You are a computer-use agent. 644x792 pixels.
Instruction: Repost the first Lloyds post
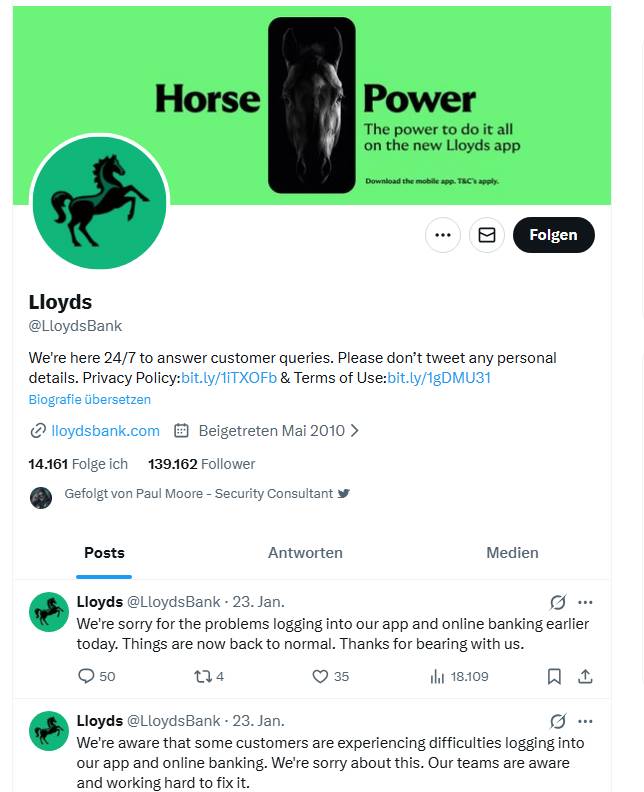[x=201, y=677]
